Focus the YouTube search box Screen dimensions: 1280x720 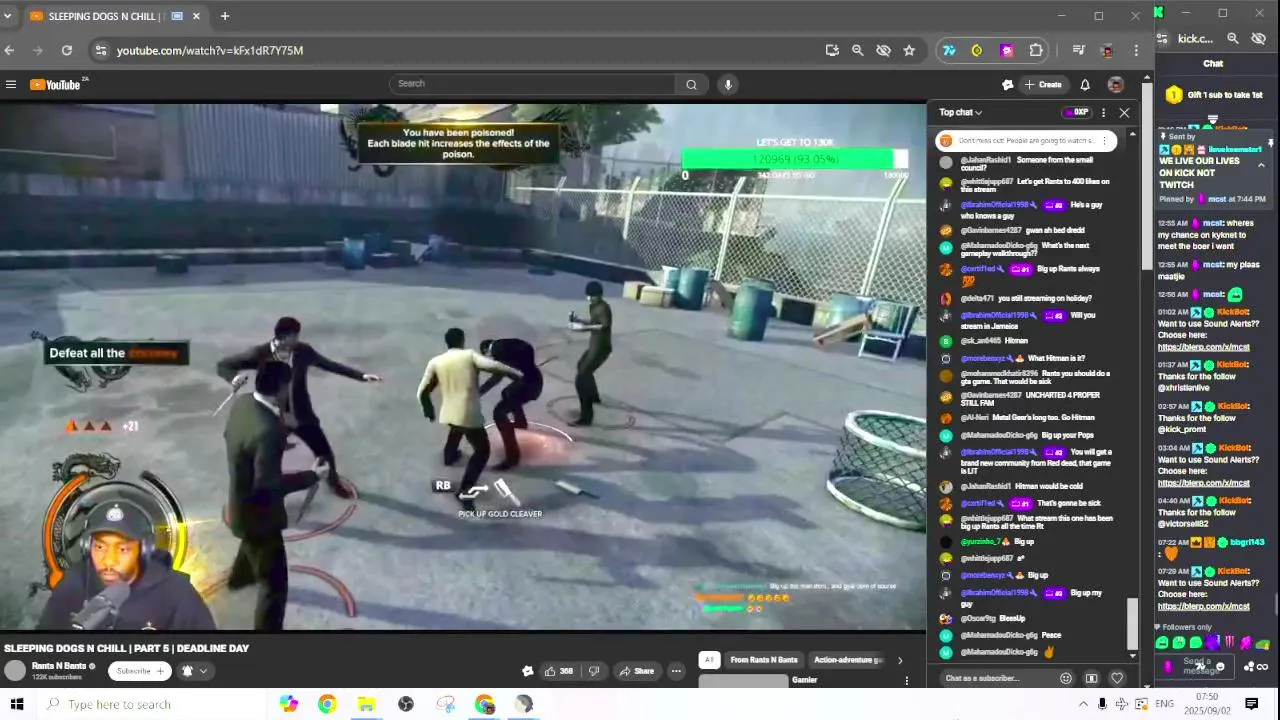click(533, 84)
